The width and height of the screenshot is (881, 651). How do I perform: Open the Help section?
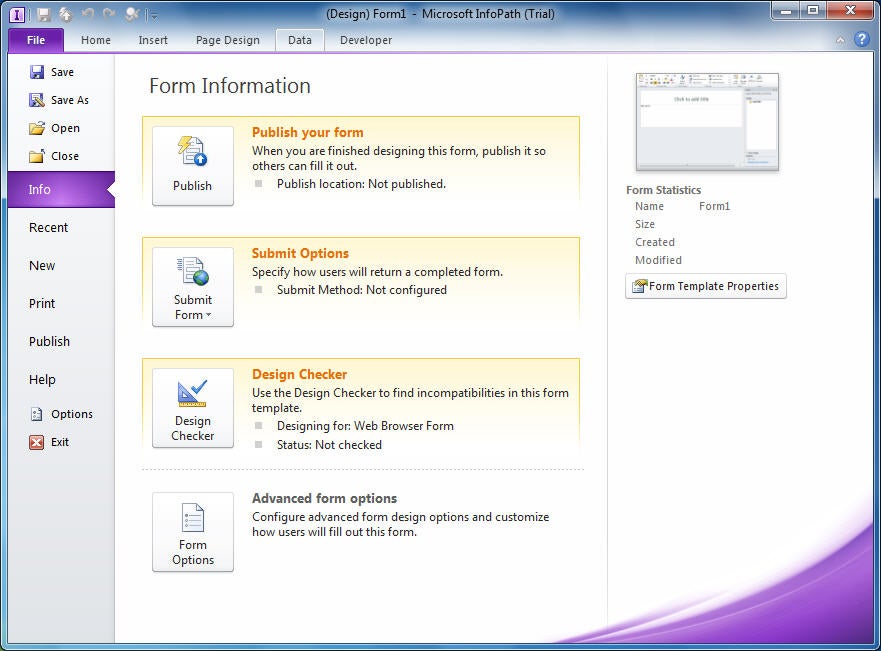point(61,380)
